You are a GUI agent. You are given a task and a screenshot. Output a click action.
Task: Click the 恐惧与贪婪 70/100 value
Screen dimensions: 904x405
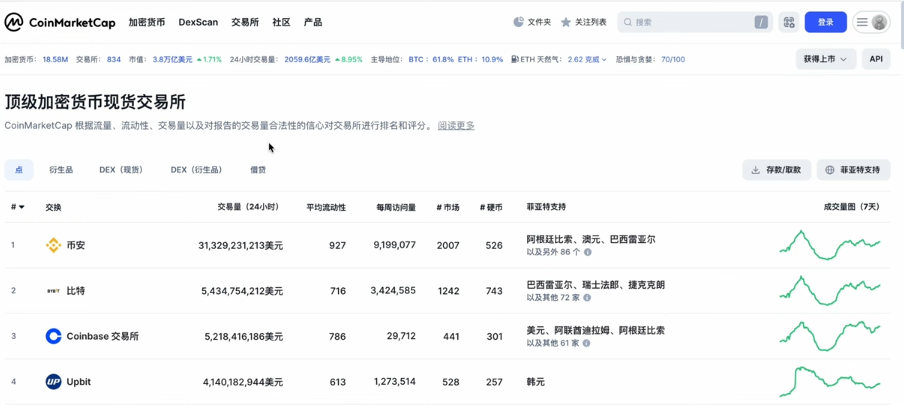click(x=673, y=59)
